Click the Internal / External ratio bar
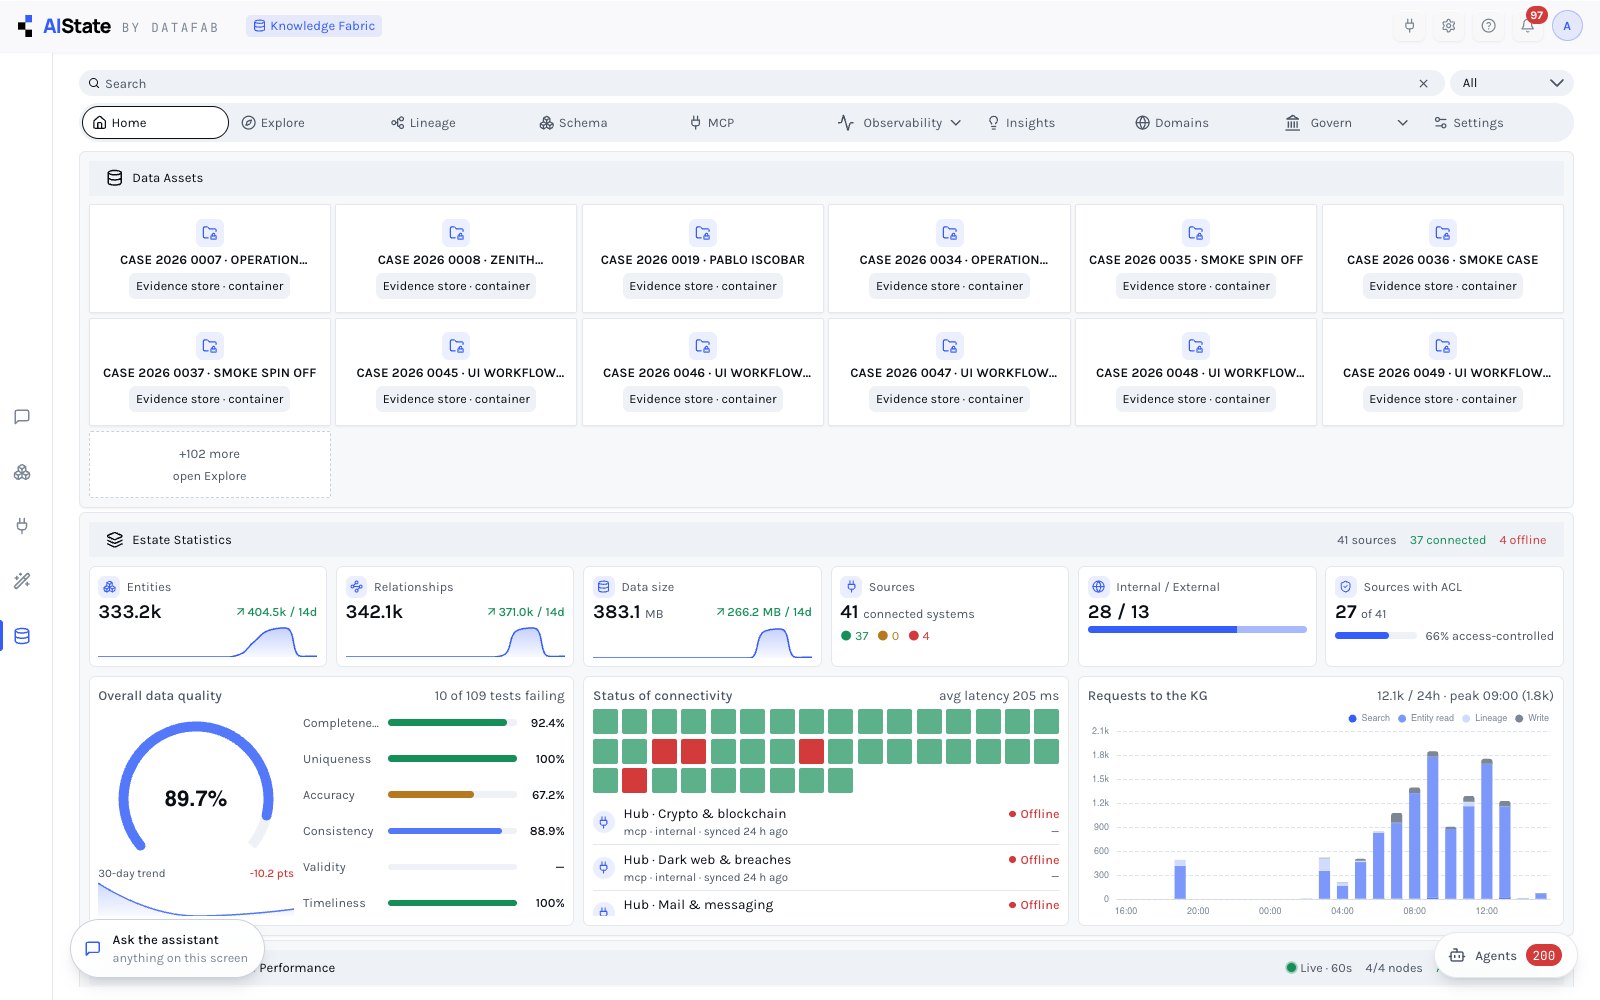 coord(1197,630)
